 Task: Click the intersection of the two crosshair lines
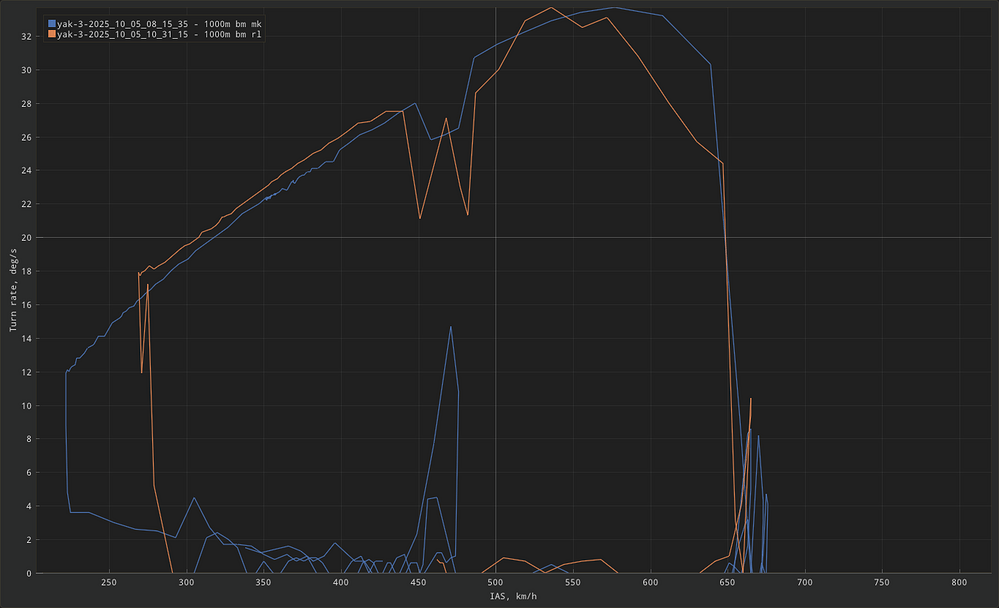[495, 237]
